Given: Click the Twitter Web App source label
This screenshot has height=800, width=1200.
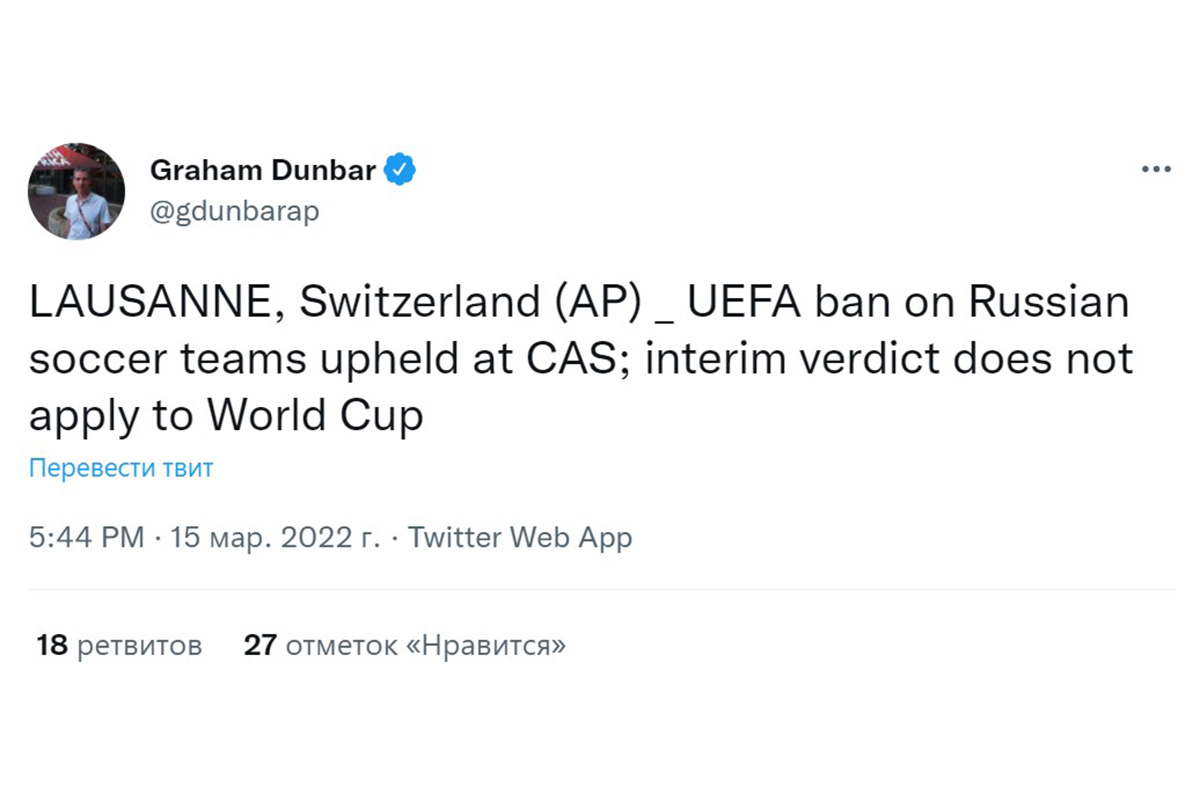Looking at the screenshot, I should [518, 537].
